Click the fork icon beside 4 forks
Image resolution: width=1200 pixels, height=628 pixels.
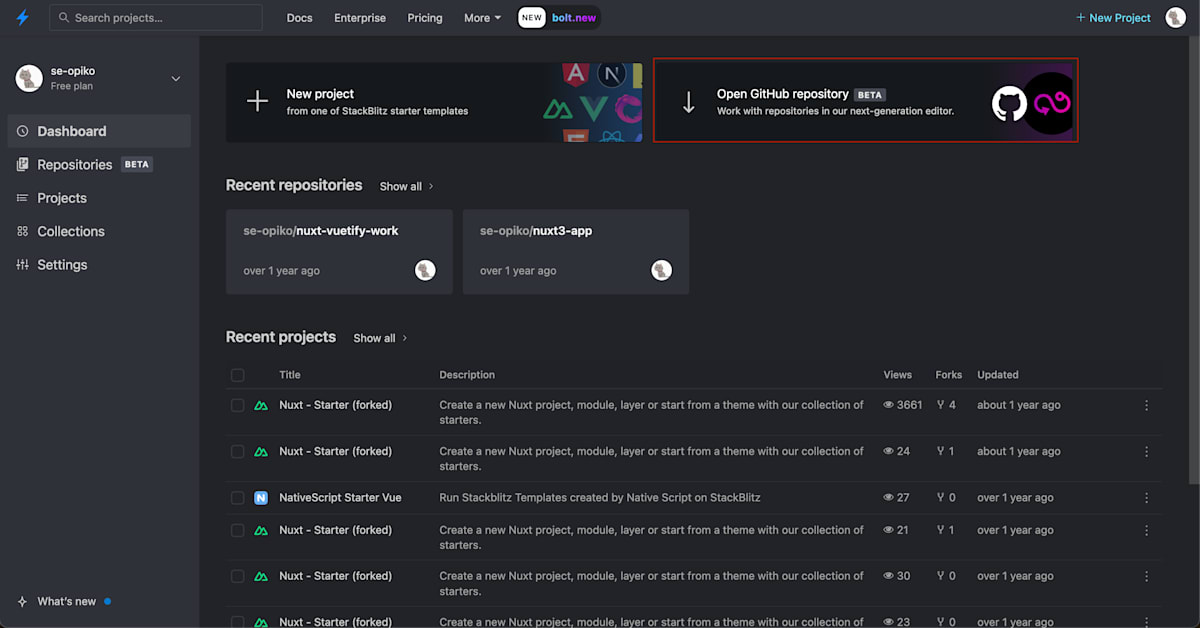pyautogui.click(x=940, y=405)
